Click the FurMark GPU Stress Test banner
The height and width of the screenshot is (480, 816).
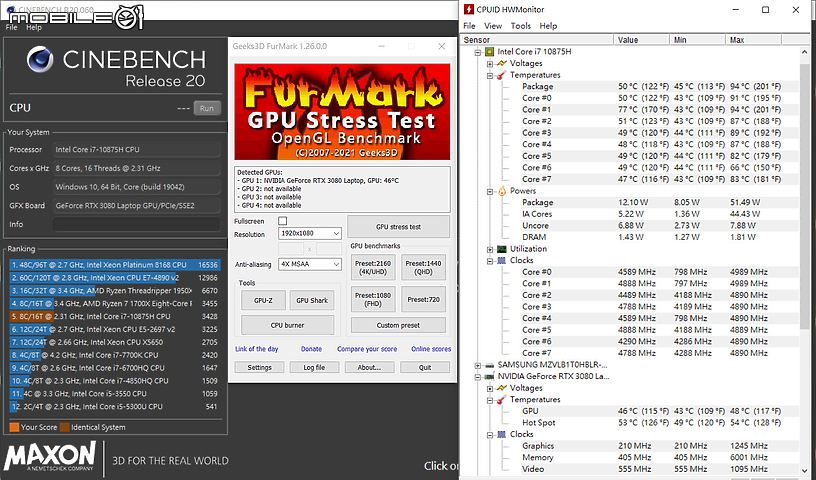[342, 111]
